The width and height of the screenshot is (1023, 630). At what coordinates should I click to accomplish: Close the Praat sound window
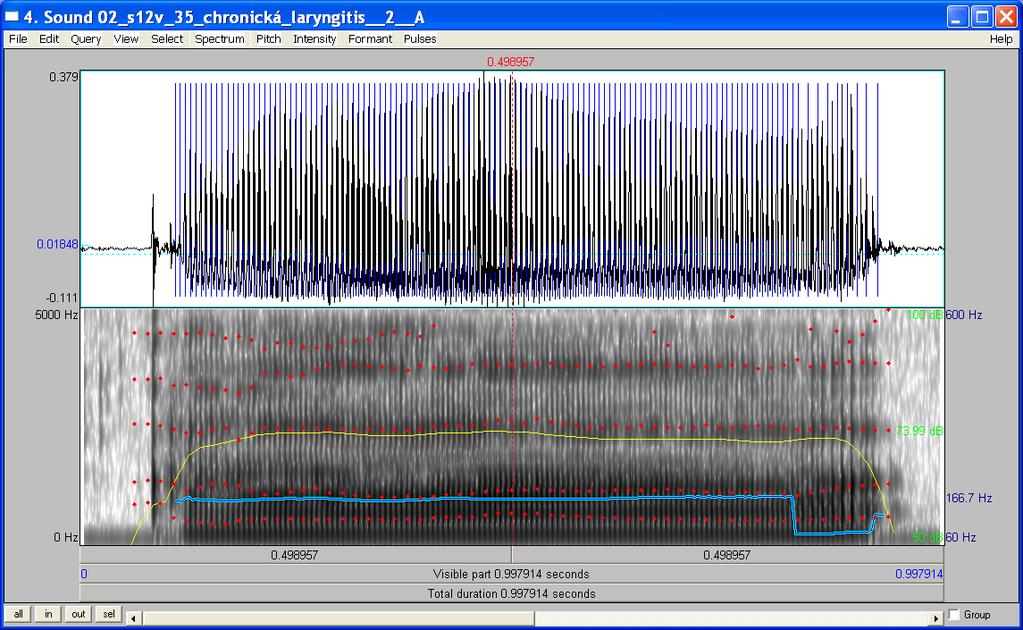[1006, 16]
